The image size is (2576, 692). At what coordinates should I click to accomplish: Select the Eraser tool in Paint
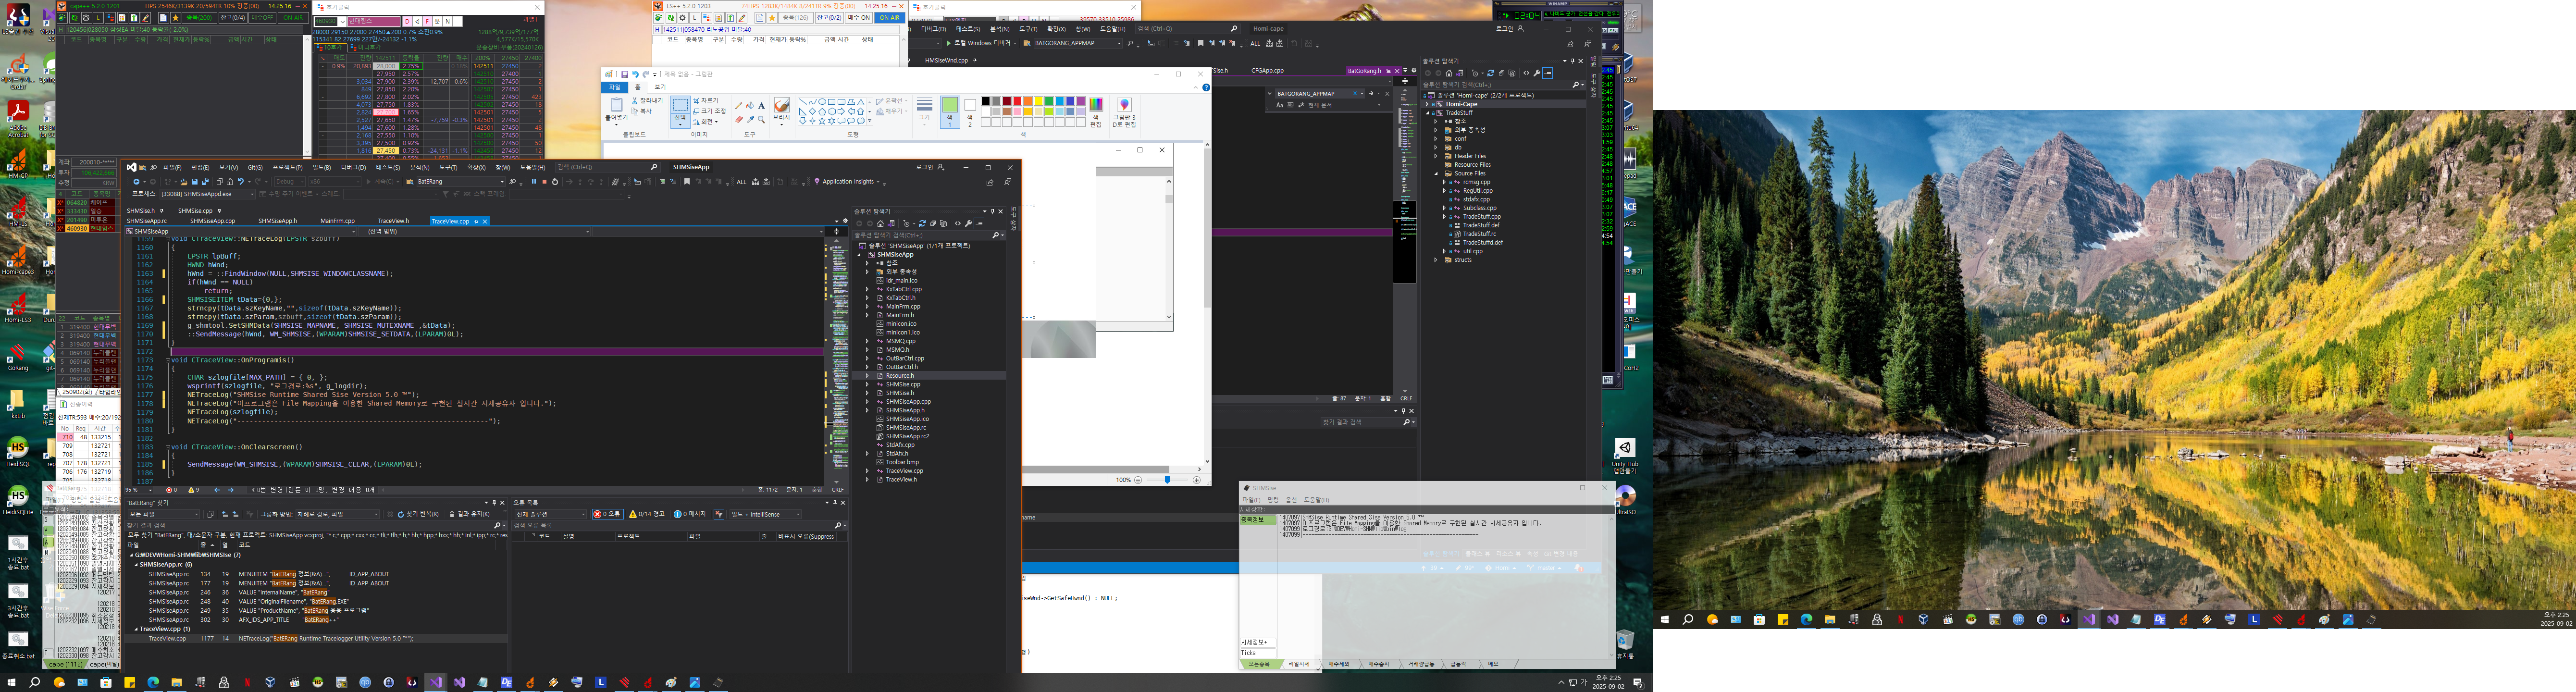click(739, 120)
